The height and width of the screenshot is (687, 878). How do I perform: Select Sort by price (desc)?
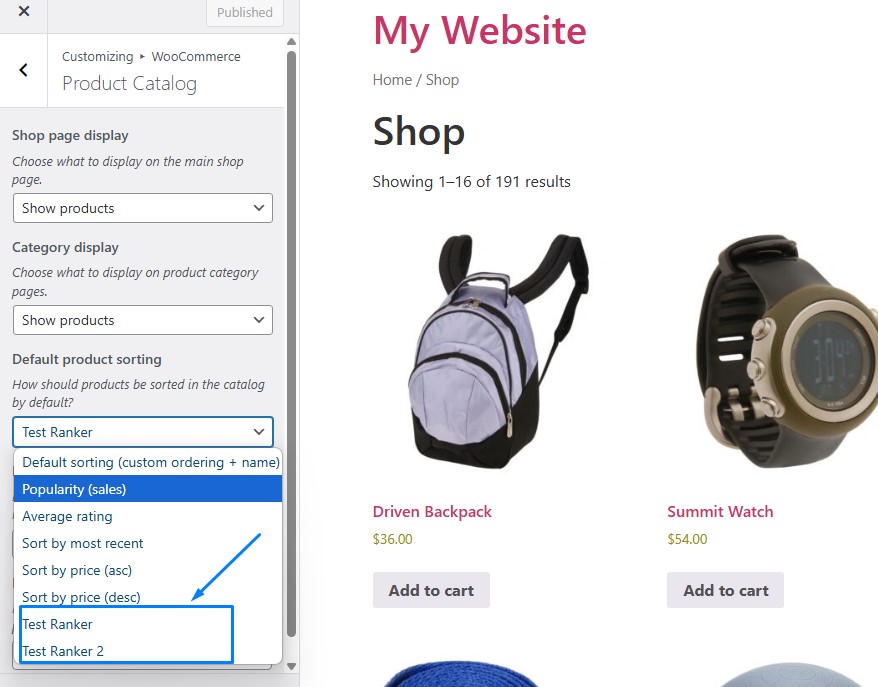coord(148,597)
